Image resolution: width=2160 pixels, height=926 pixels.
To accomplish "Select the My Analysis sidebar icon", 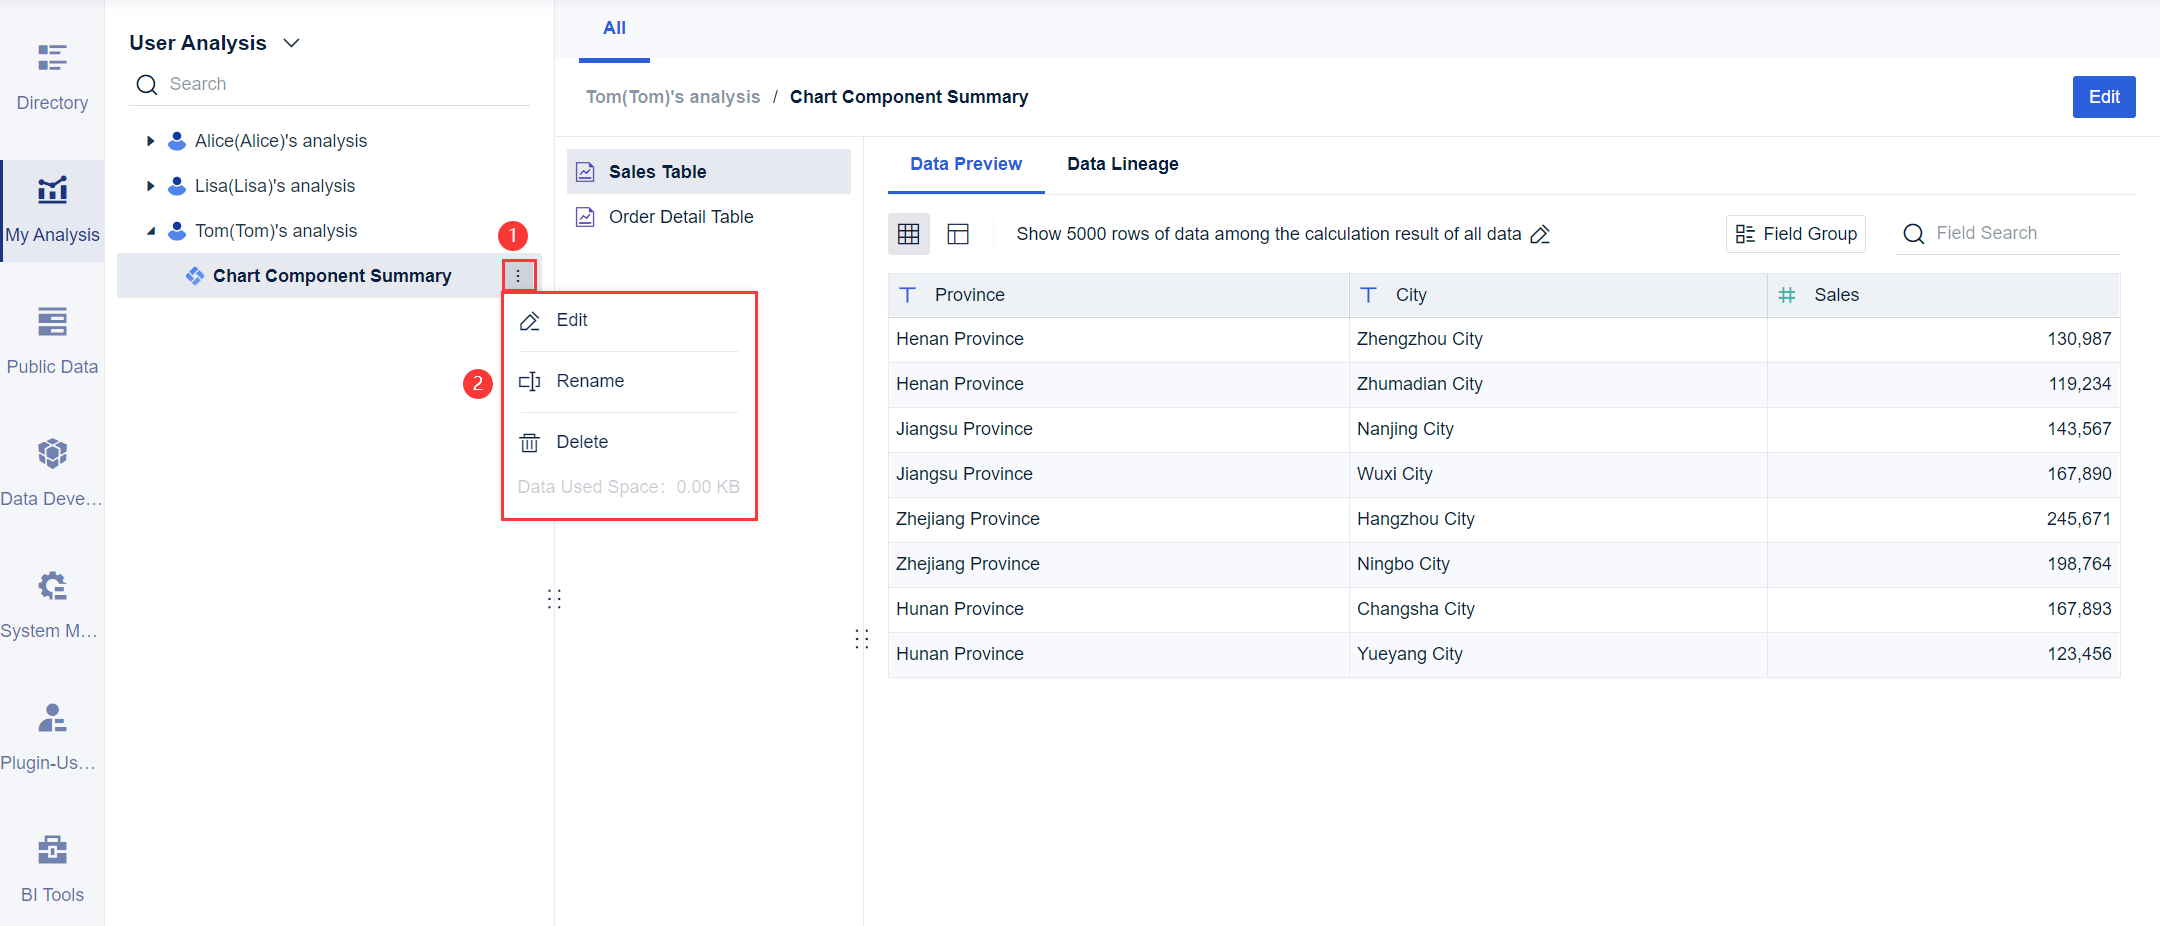I will 52,205.
